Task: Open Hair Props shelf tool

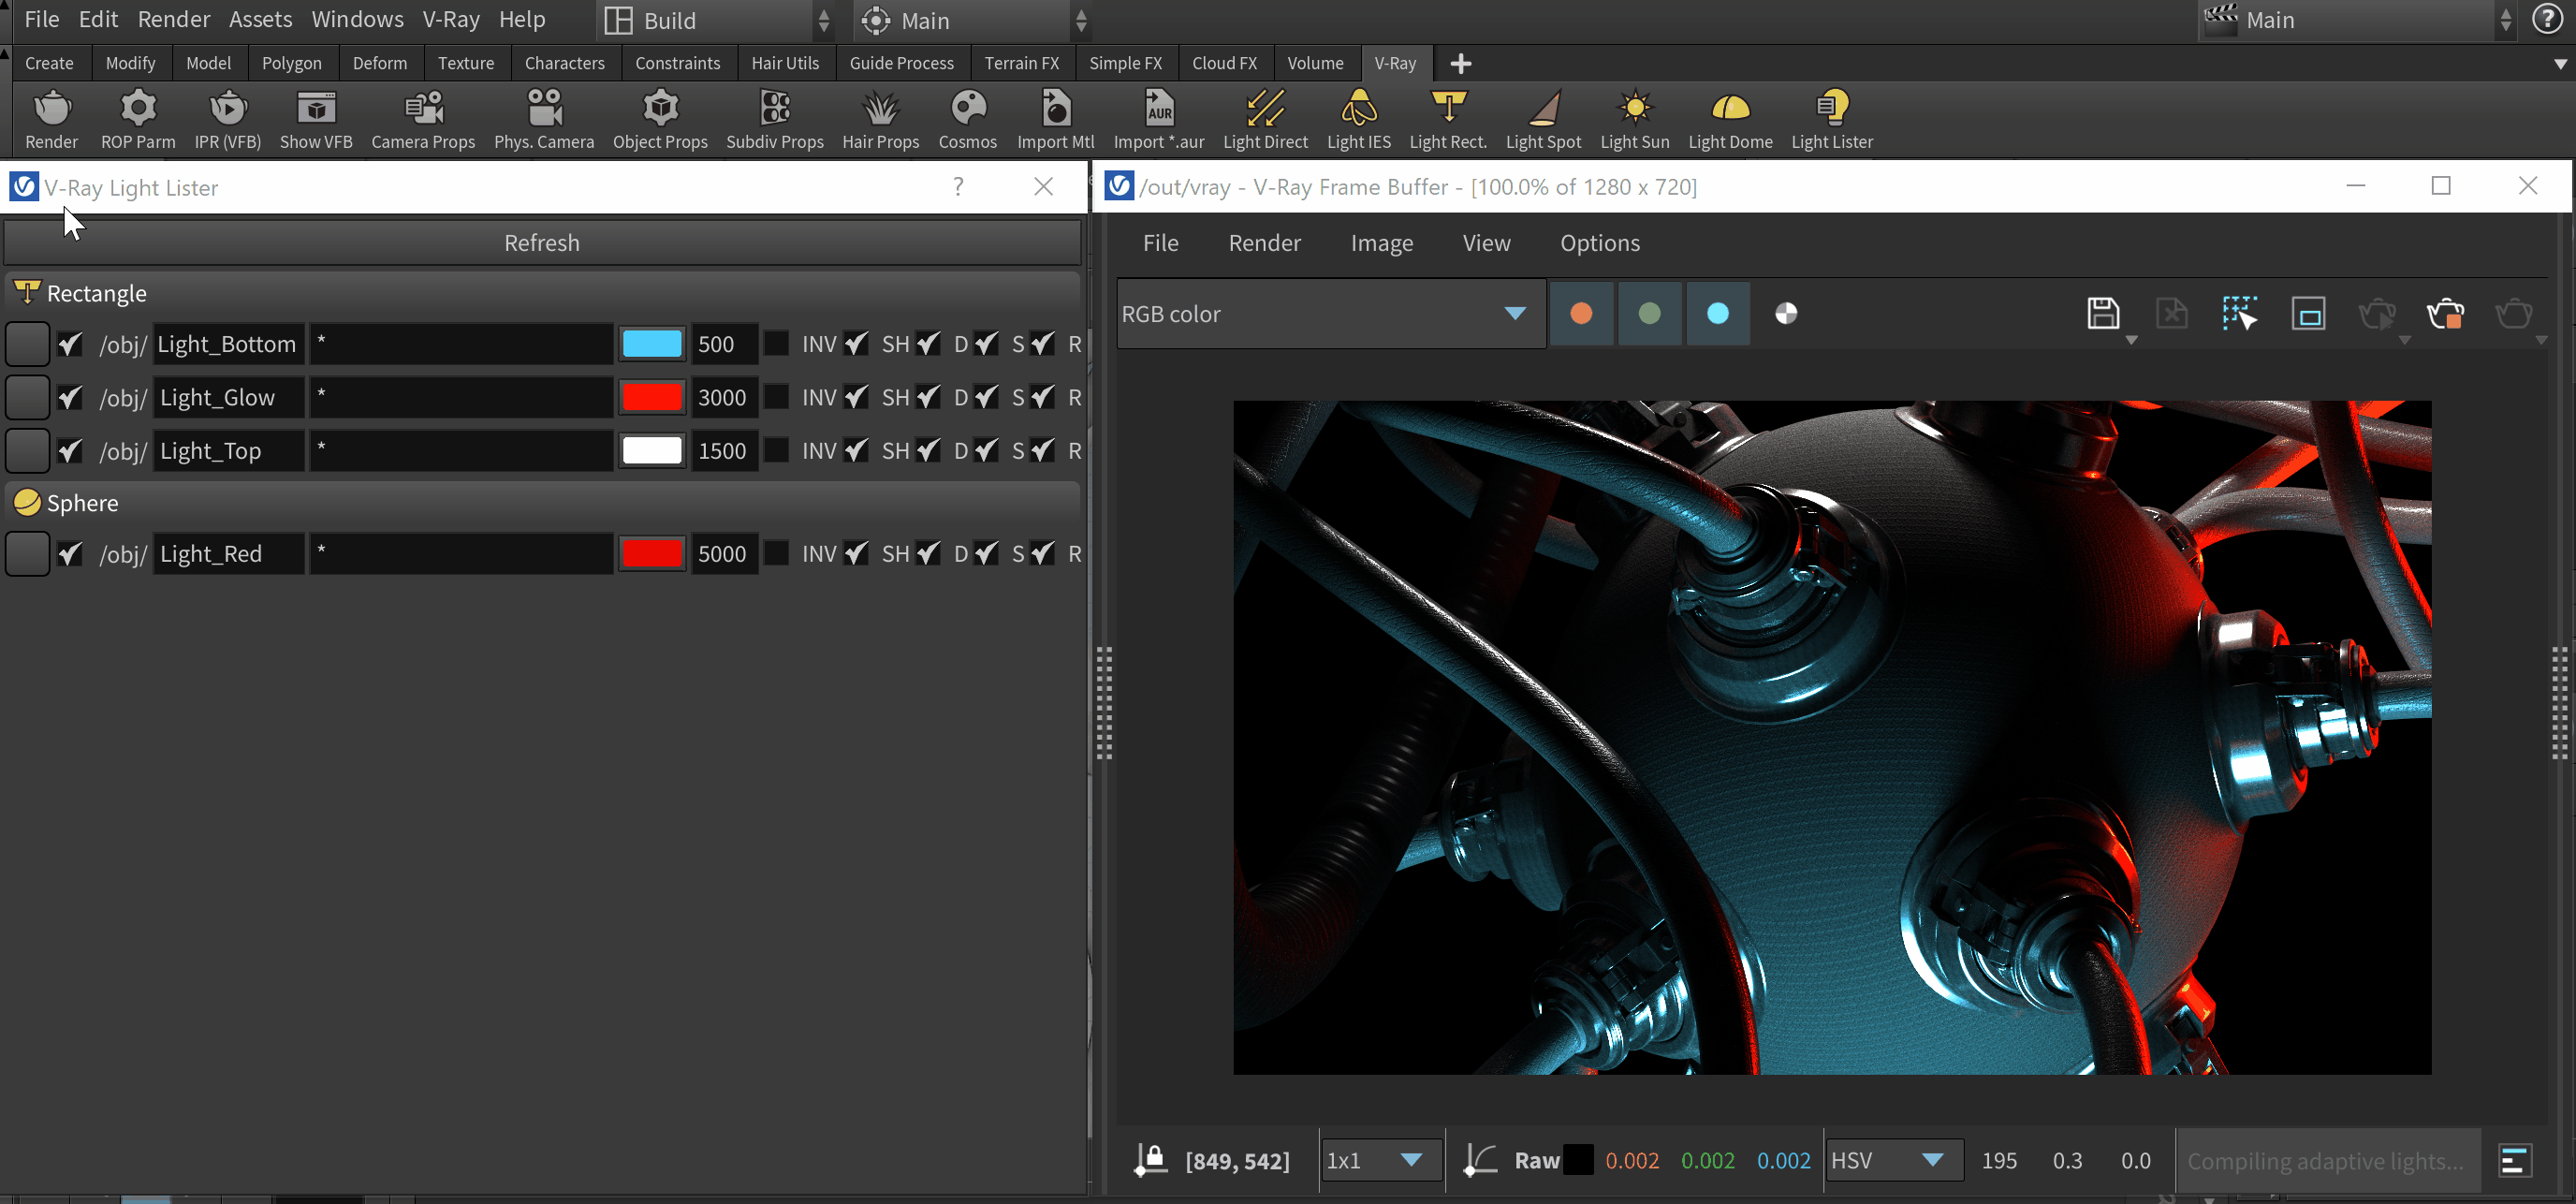Action: pyautogui.click(x=880, y=119)
